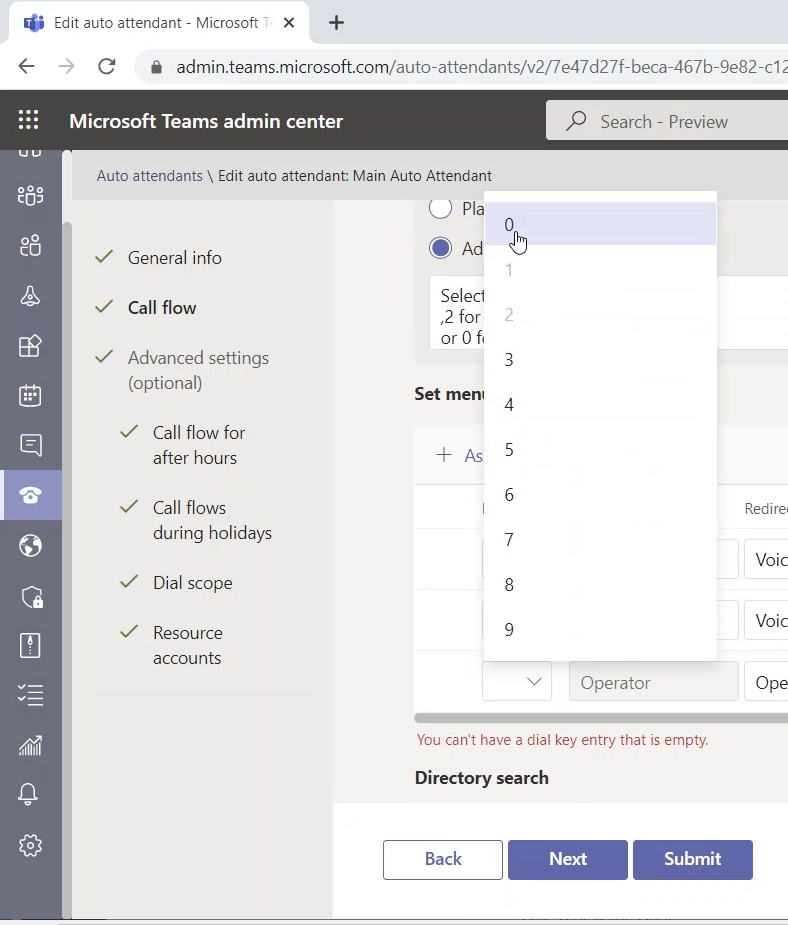Click the Meetings calendar icon in sidebar
The height and width of the screenshot is (925, 788).
[x=30, y=395]
